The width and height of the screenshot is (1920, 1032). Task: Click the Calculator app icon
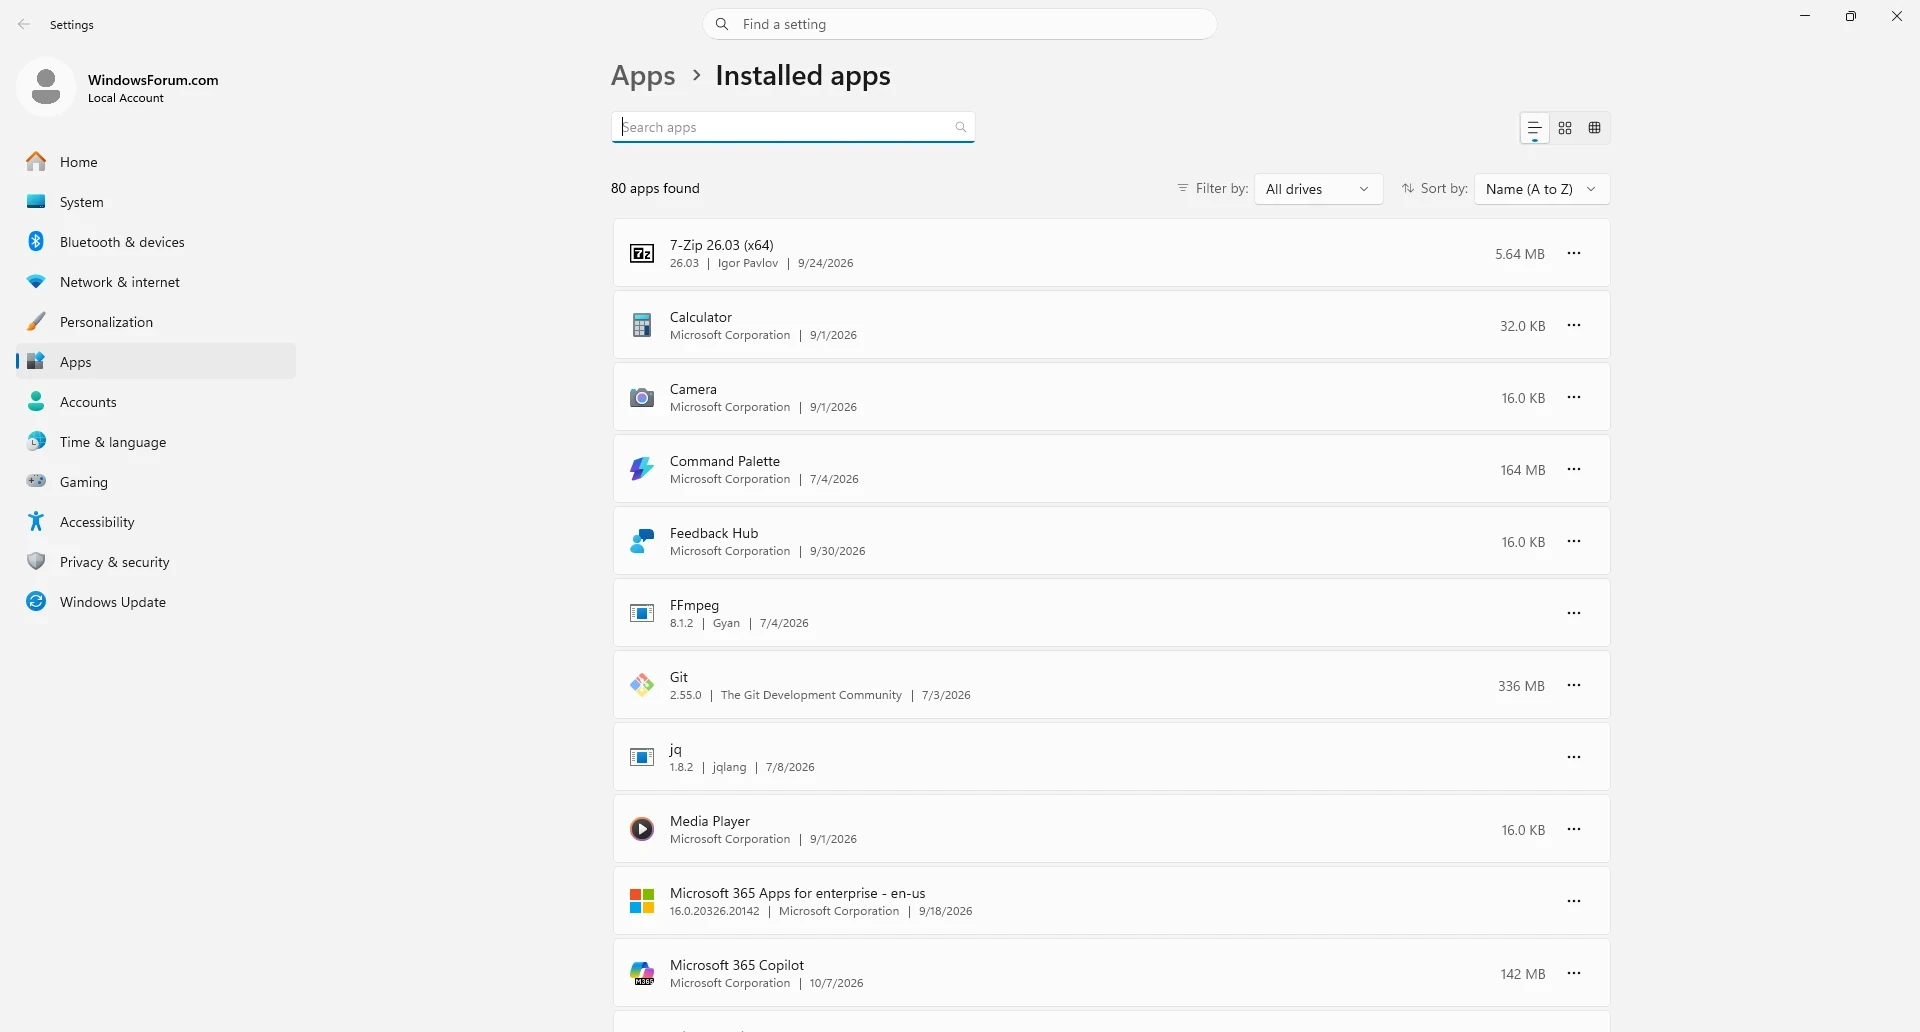point(642,326)
